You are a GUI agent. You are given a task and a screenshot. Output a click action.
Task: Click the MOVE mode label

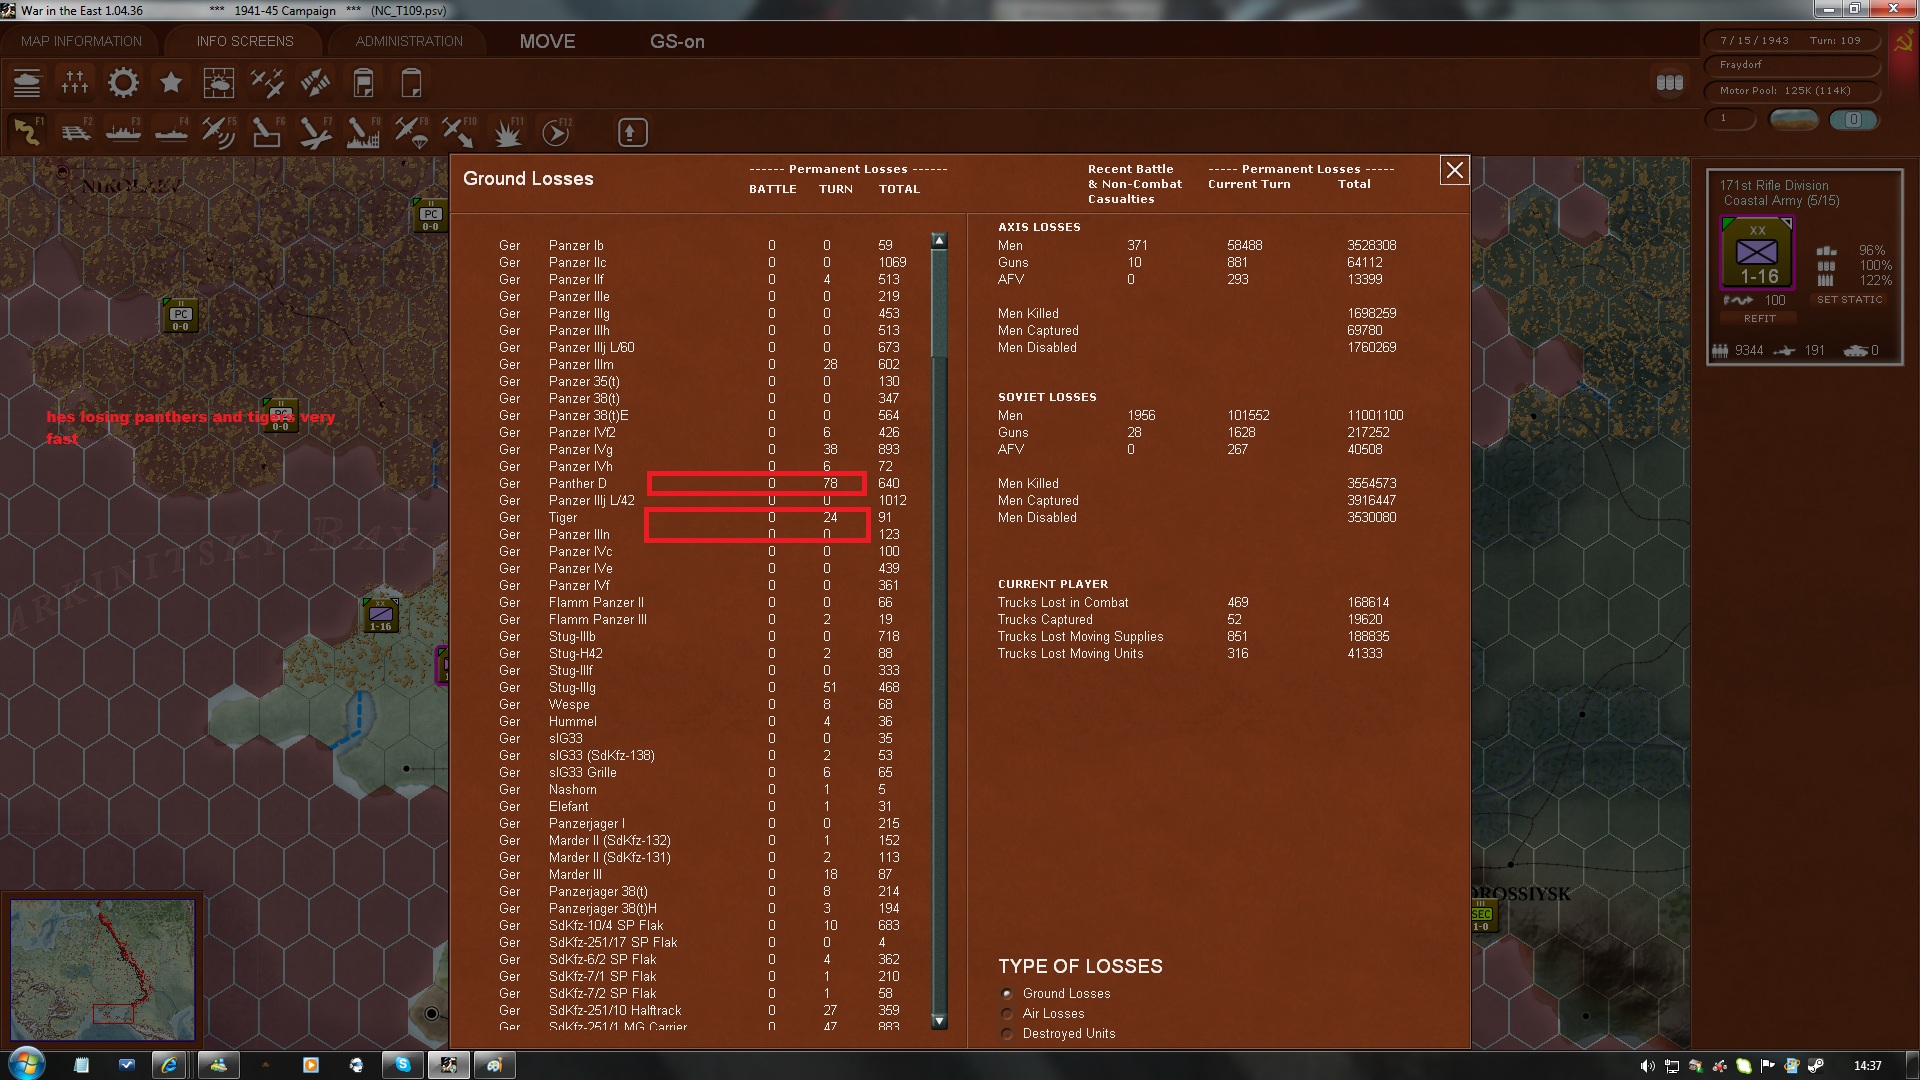(547, 41)
